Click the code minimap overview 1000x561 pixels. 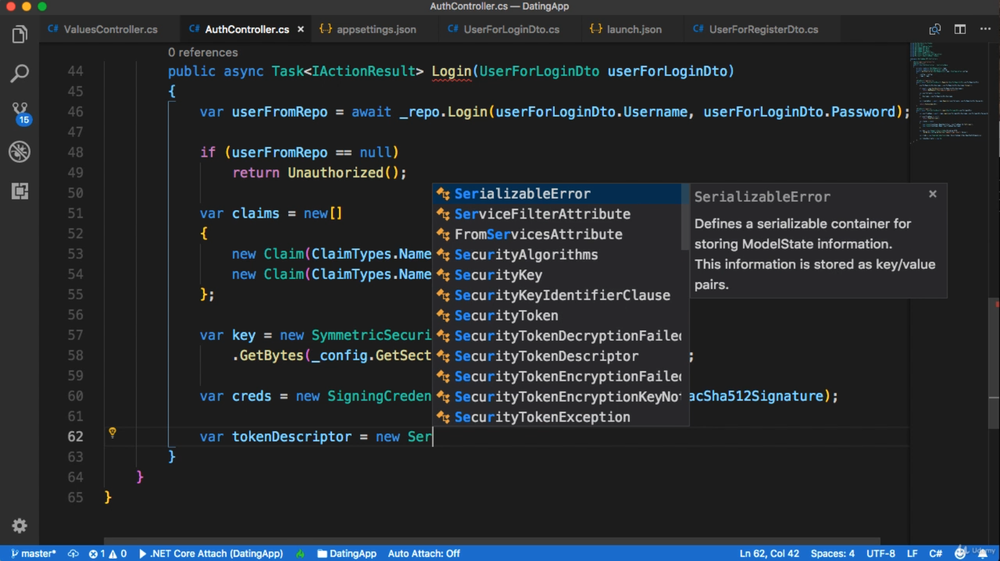pos(949,93)
